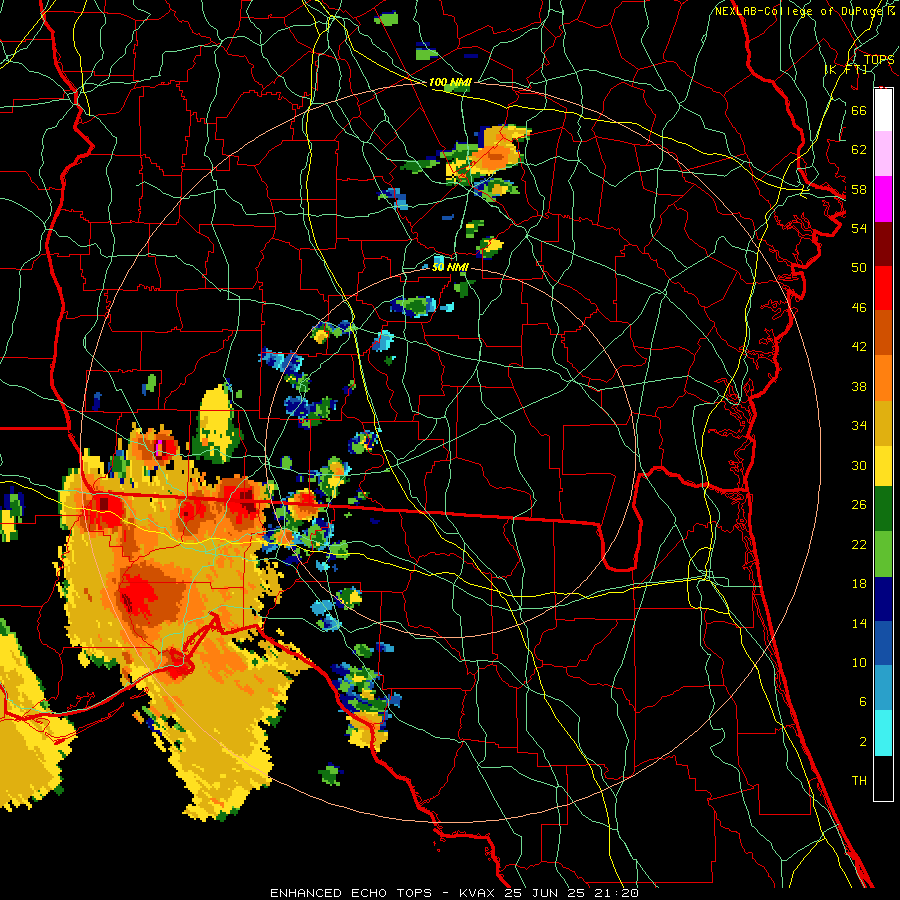The height and width of the screenshot is (900, 900).
Task: Click the light pink legend swatch
Action: click(883, 153)
